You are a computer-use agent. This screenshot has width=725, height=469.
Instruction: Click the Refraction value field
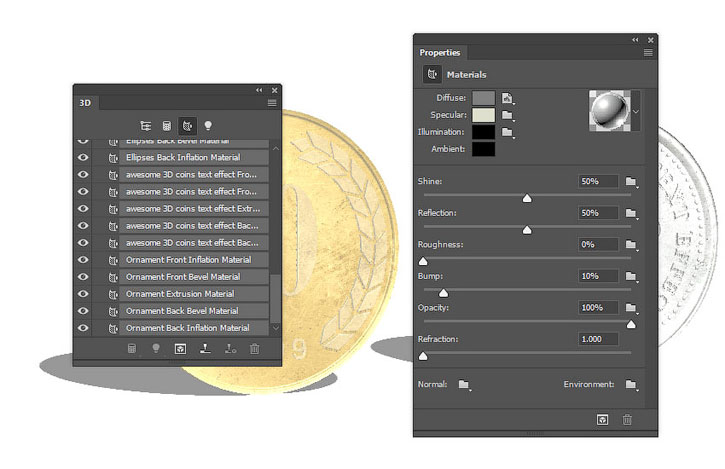tap(598, 340)
